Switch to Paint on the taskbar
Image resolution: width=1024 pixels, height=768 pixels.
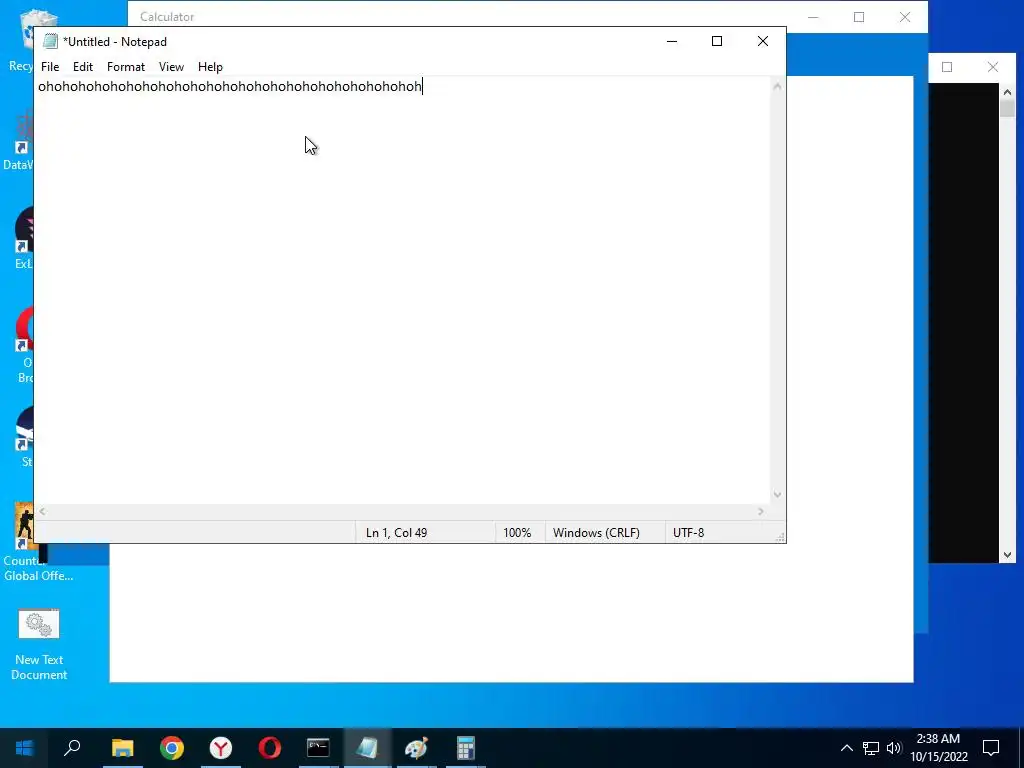coord(416,748)
